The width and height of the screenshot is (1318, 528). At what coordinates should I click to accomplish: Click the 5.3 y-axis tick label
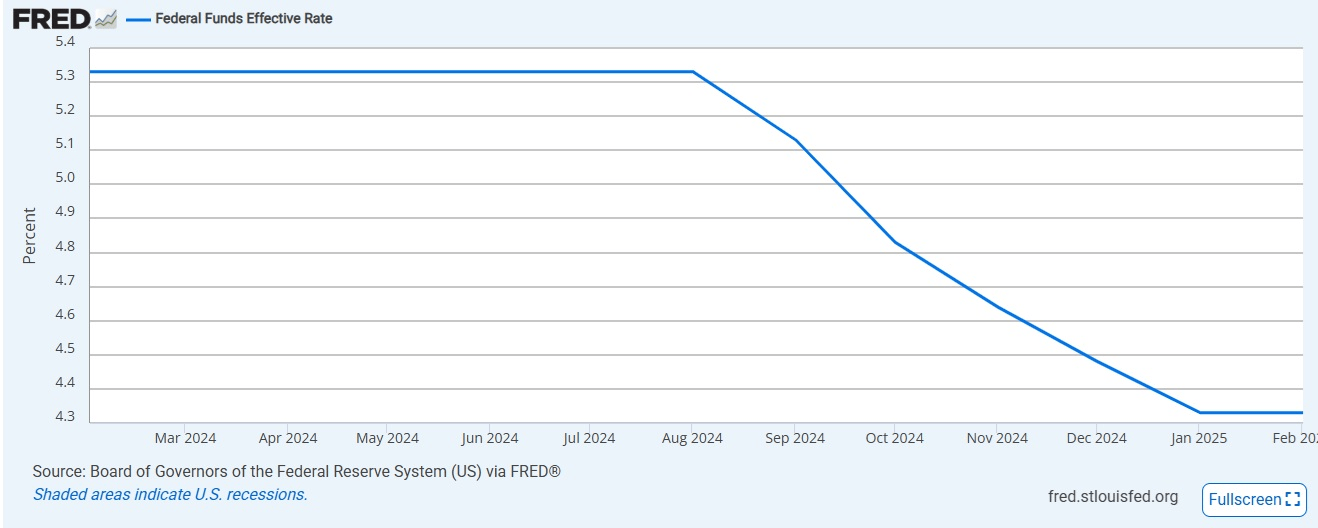tap(65, 76)
